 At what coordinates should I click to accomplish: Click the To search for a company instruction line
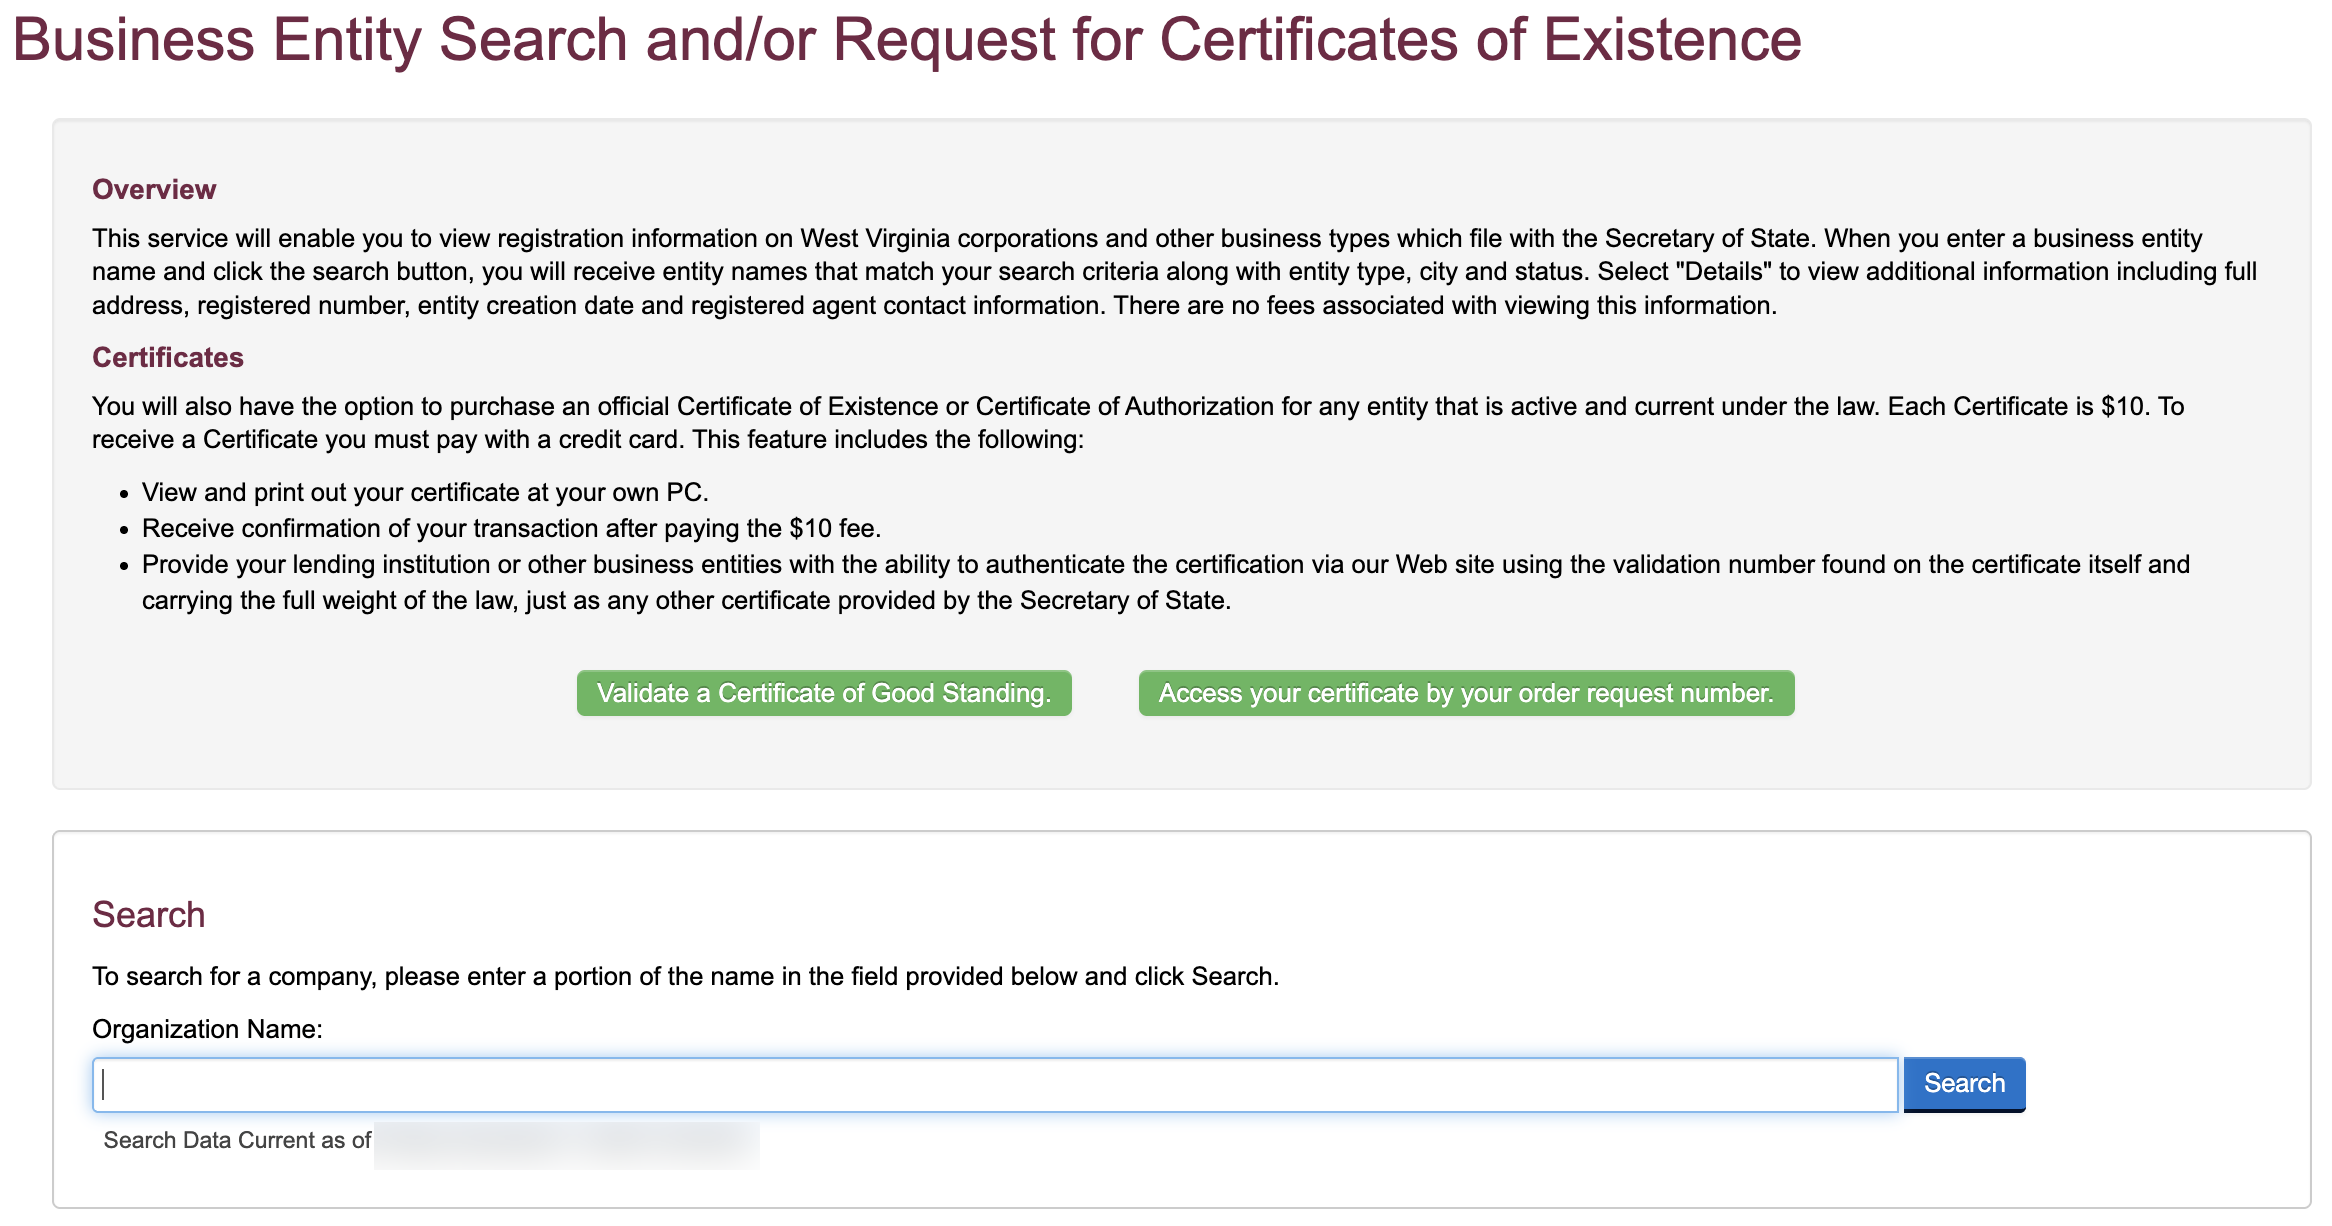point(685,976)
